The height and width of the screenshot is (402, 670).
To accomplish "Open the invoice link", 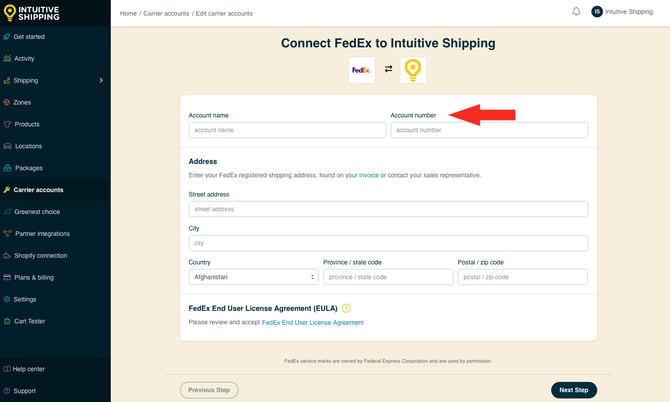I will [369, 175].
